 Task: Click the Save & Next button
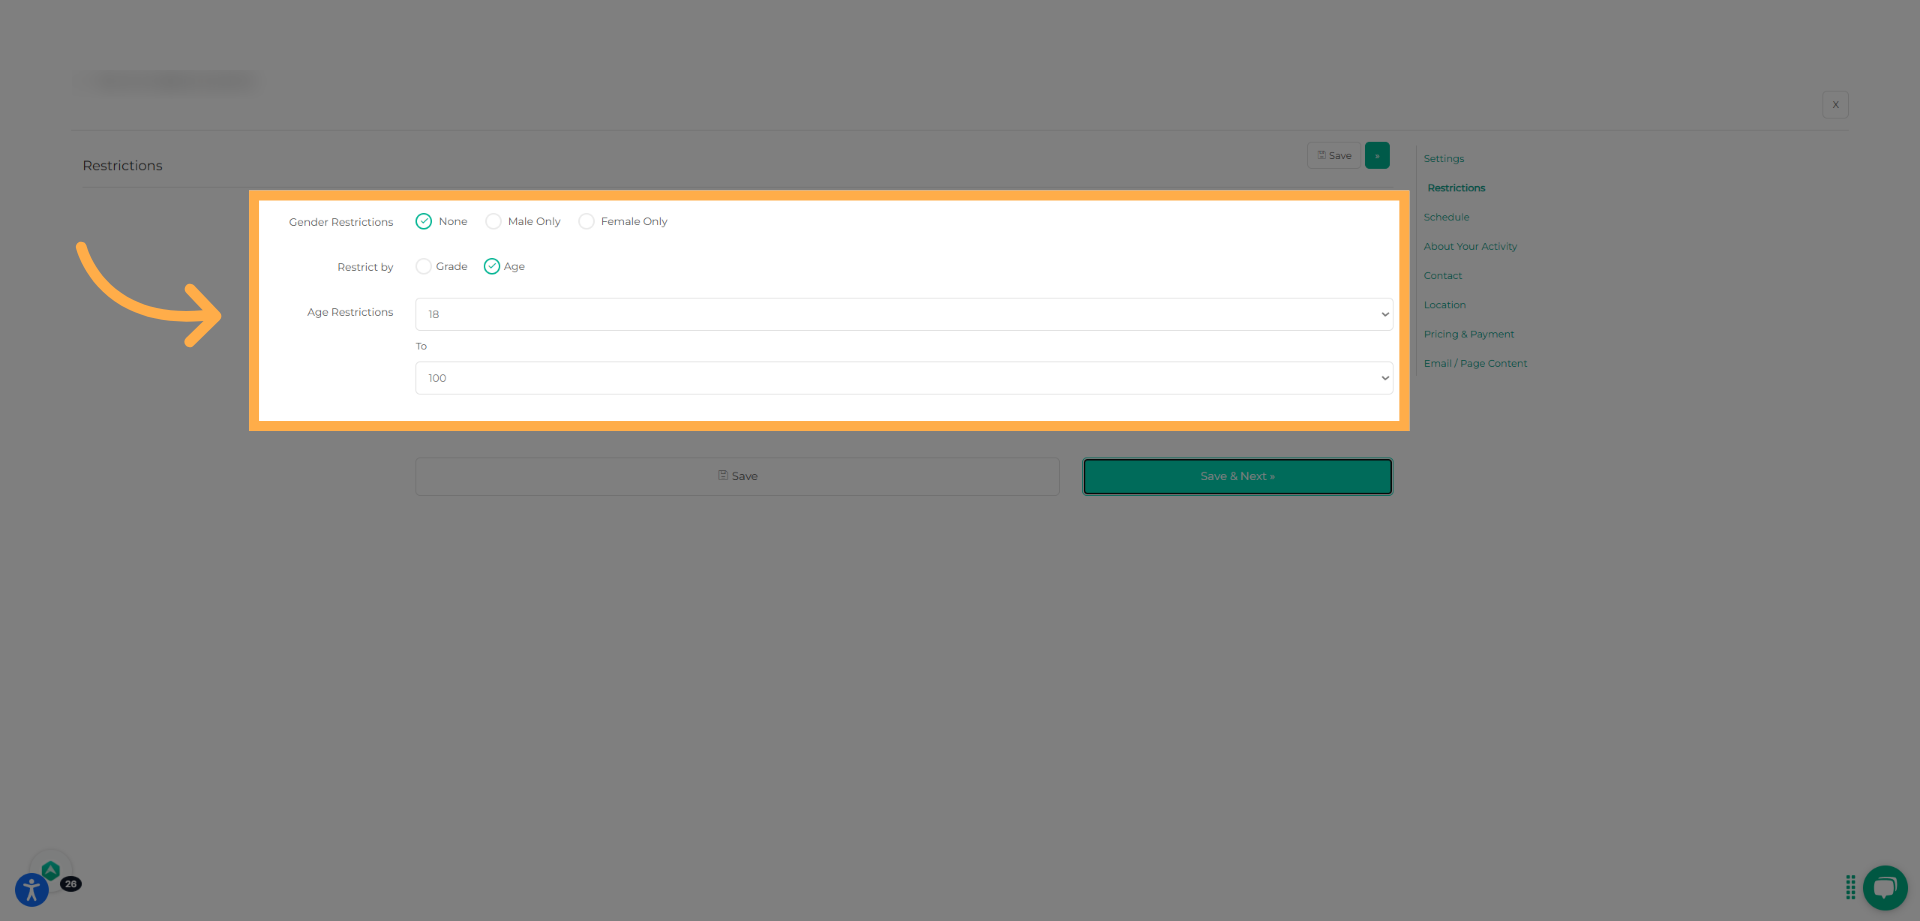(x=1237, y=477)
